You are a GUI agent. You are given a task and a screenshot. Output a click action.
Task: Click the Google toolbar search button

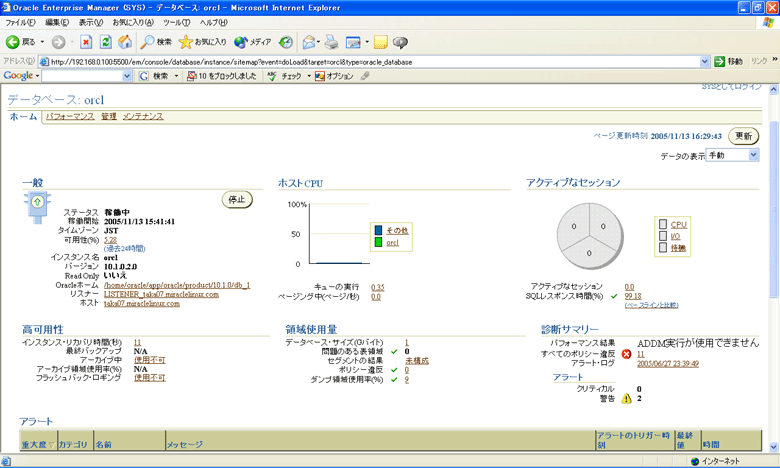(155, 76)
